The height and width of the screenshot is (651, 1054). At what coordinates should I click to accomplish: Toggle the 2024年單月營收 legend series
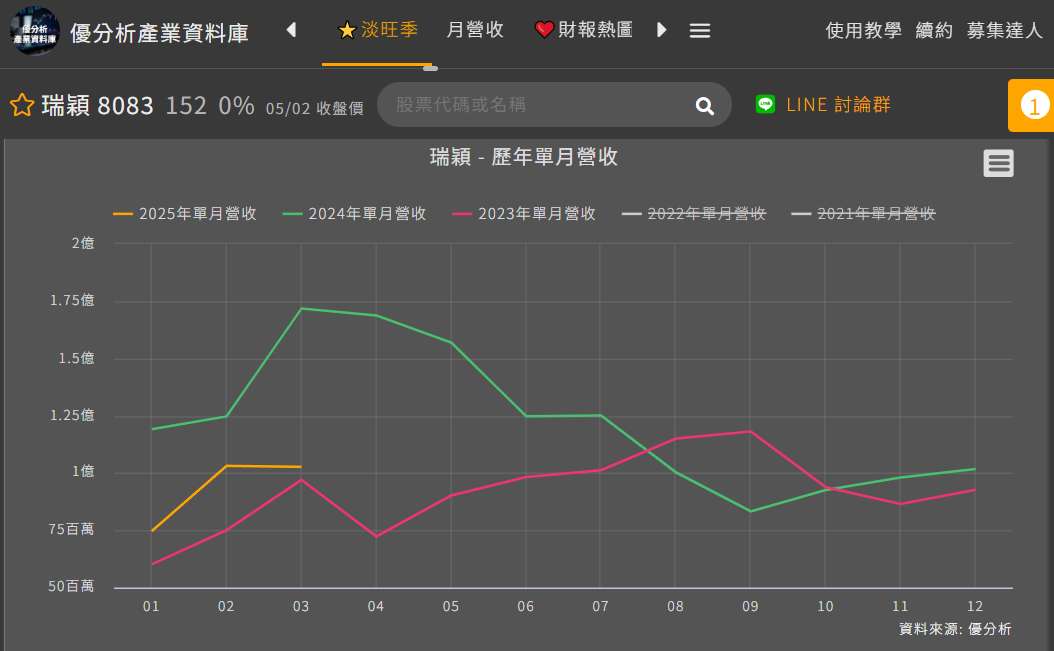pyautogui.click(x=354, y=214)
